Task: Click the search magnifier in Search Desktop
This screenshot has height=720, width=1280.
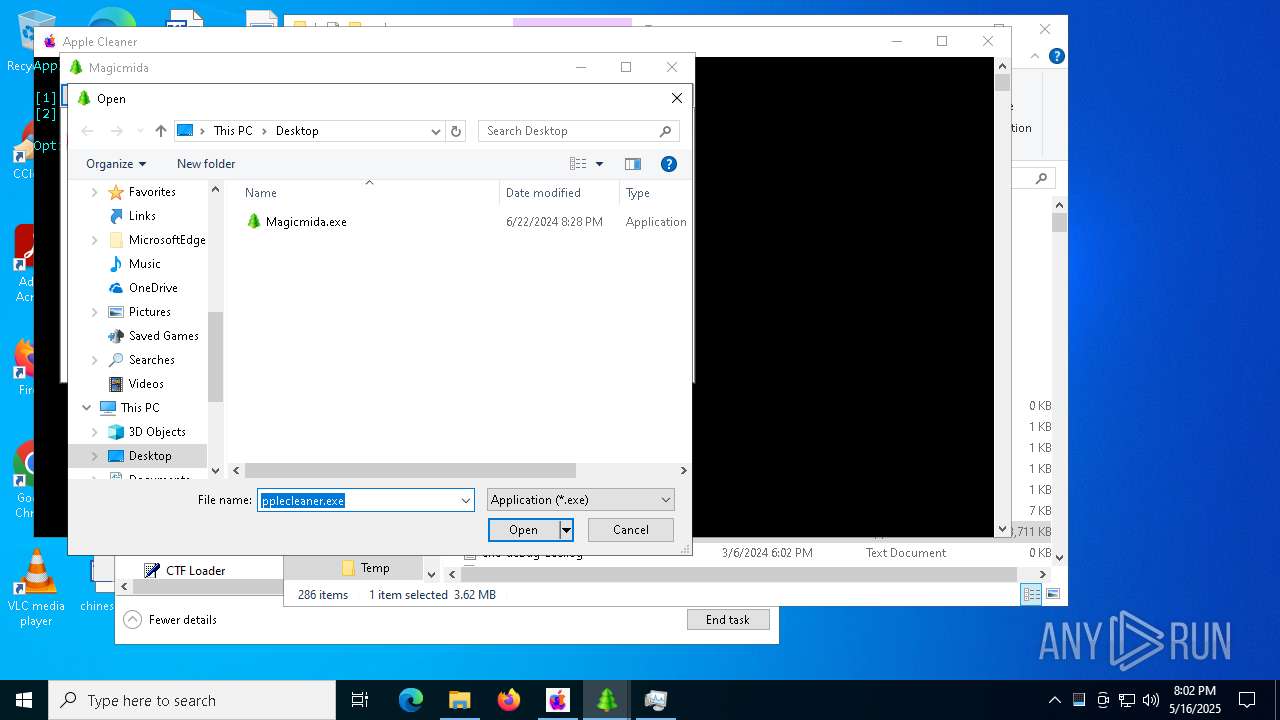Action: (665, 131)
